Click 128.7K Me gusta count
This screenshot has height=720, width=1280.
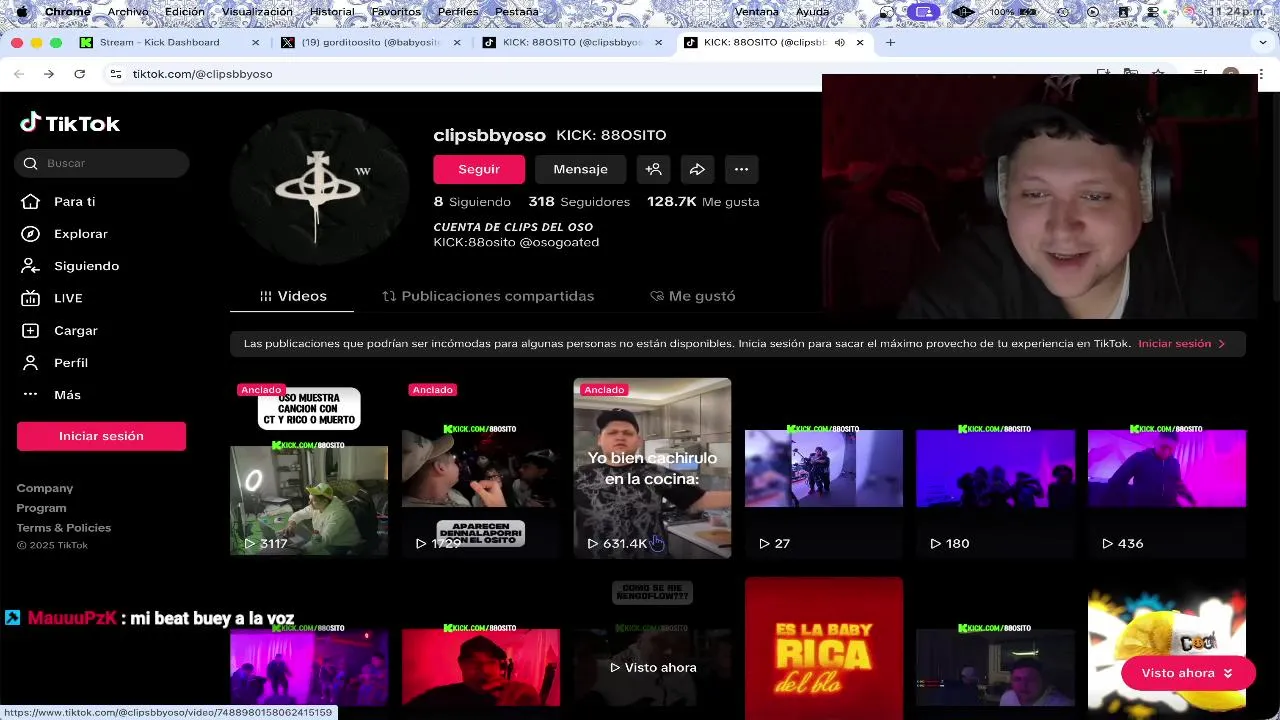pyautogui.click(x=703, y=201)
